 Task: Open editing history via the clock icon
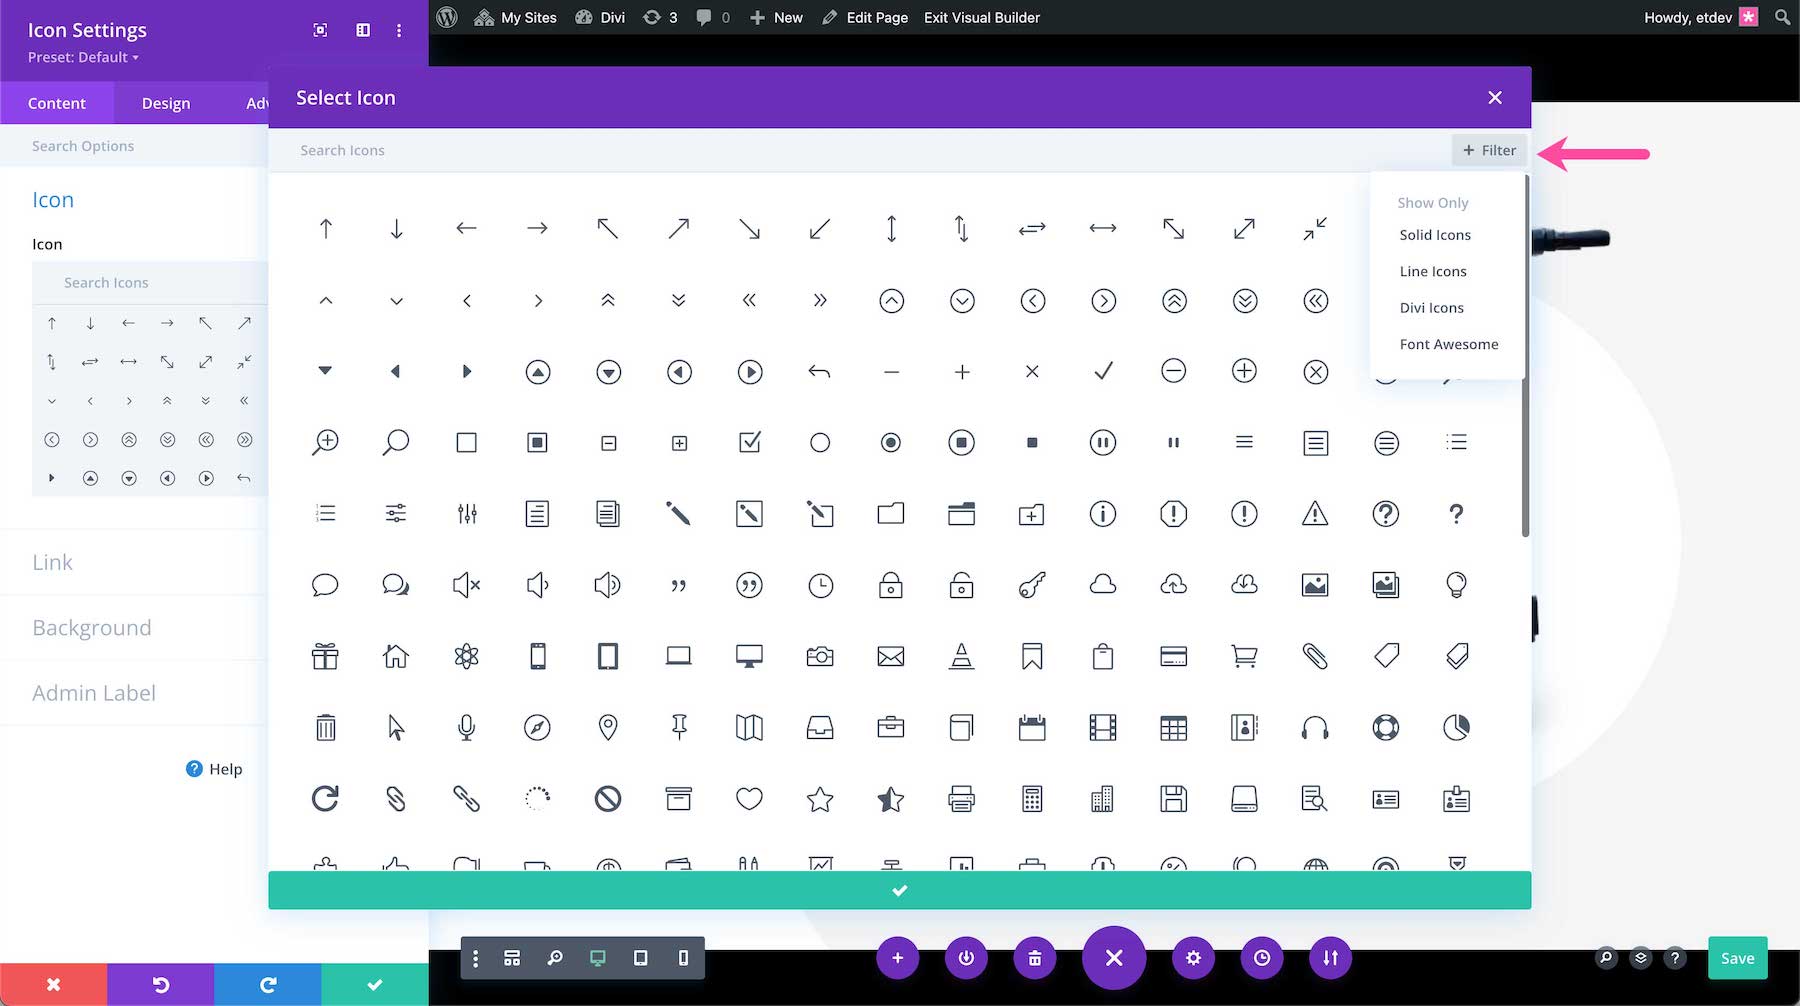(1262, 957)
